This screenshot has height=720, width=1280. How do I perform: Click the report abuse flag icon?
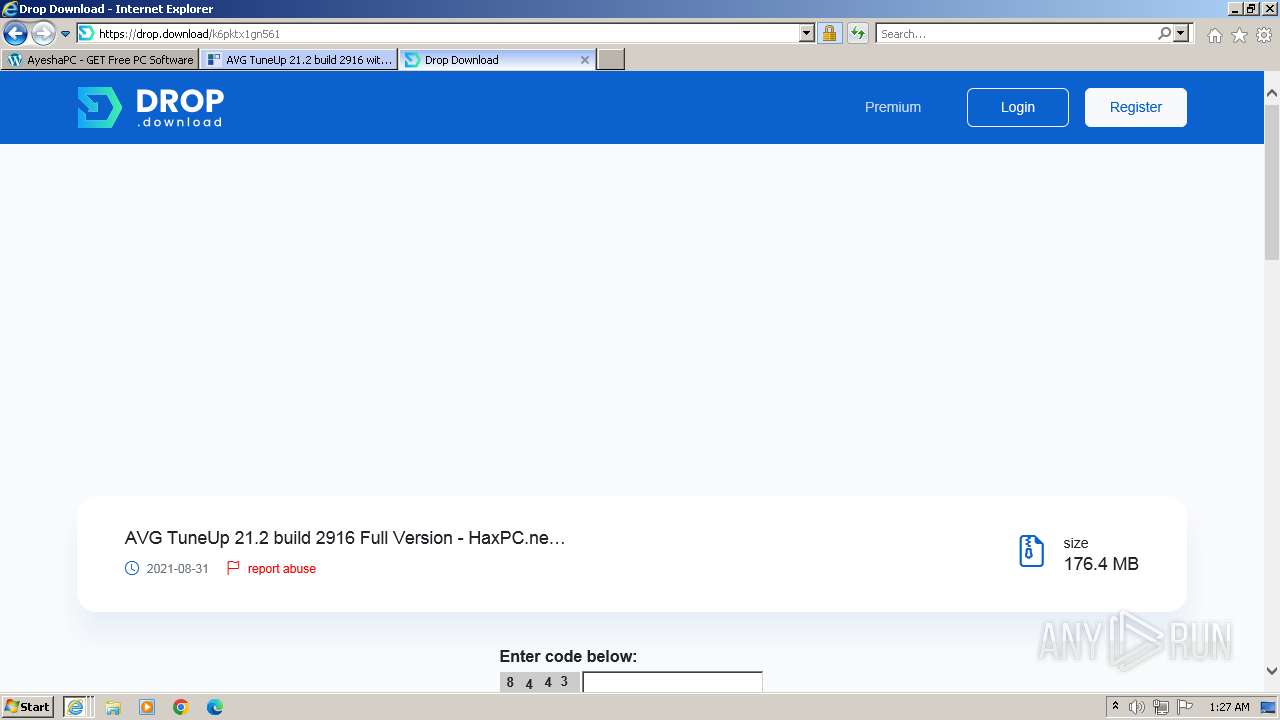click(233, 568)
